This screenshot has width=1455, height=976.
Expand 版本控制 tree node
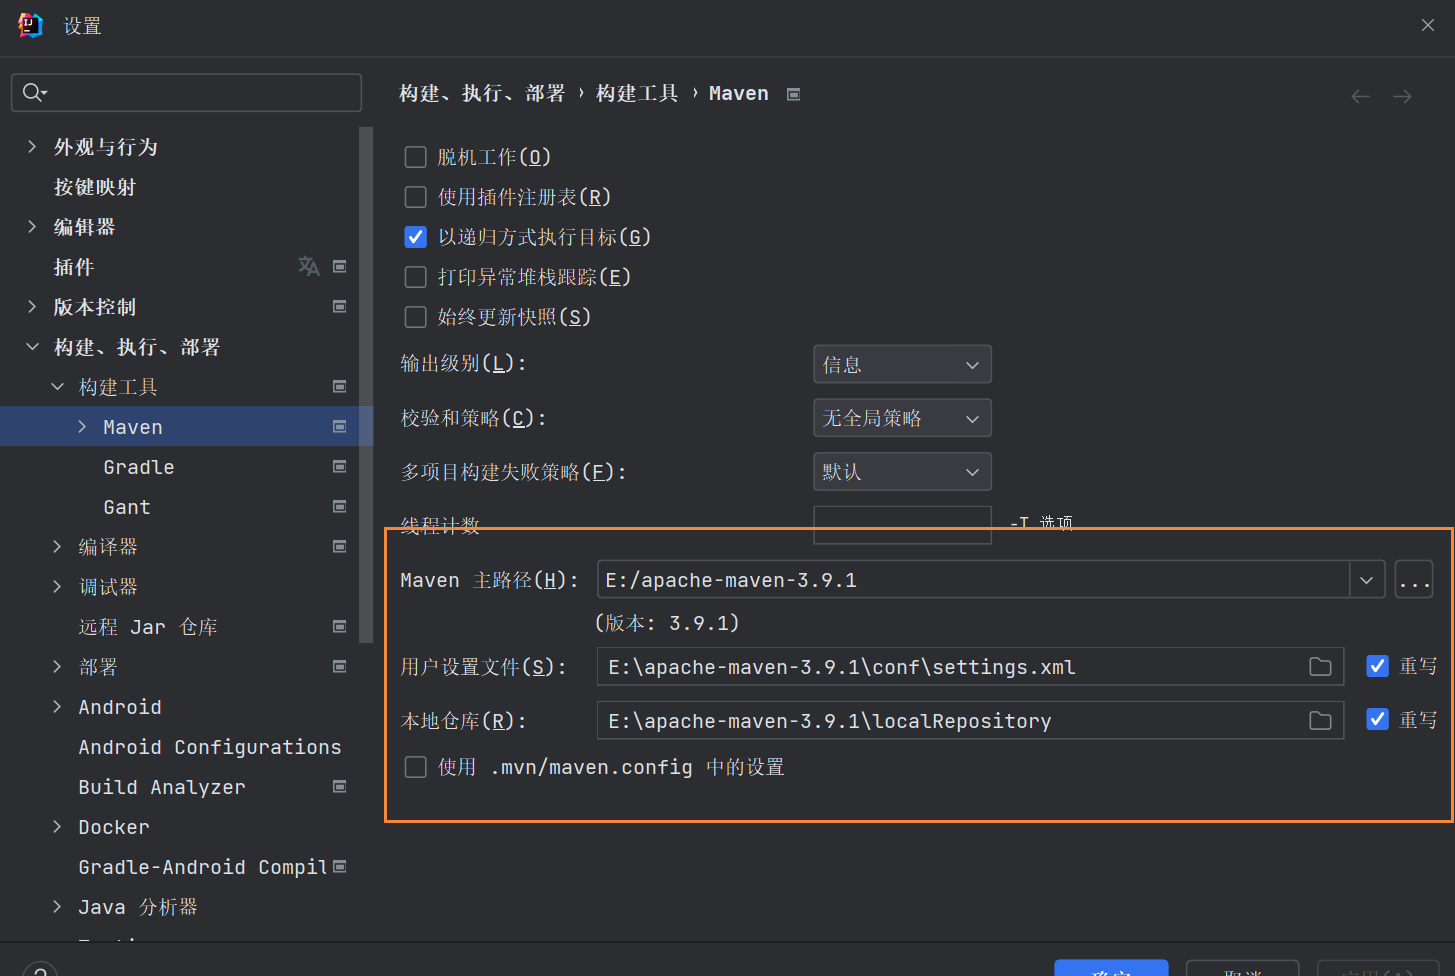point(32,307)
